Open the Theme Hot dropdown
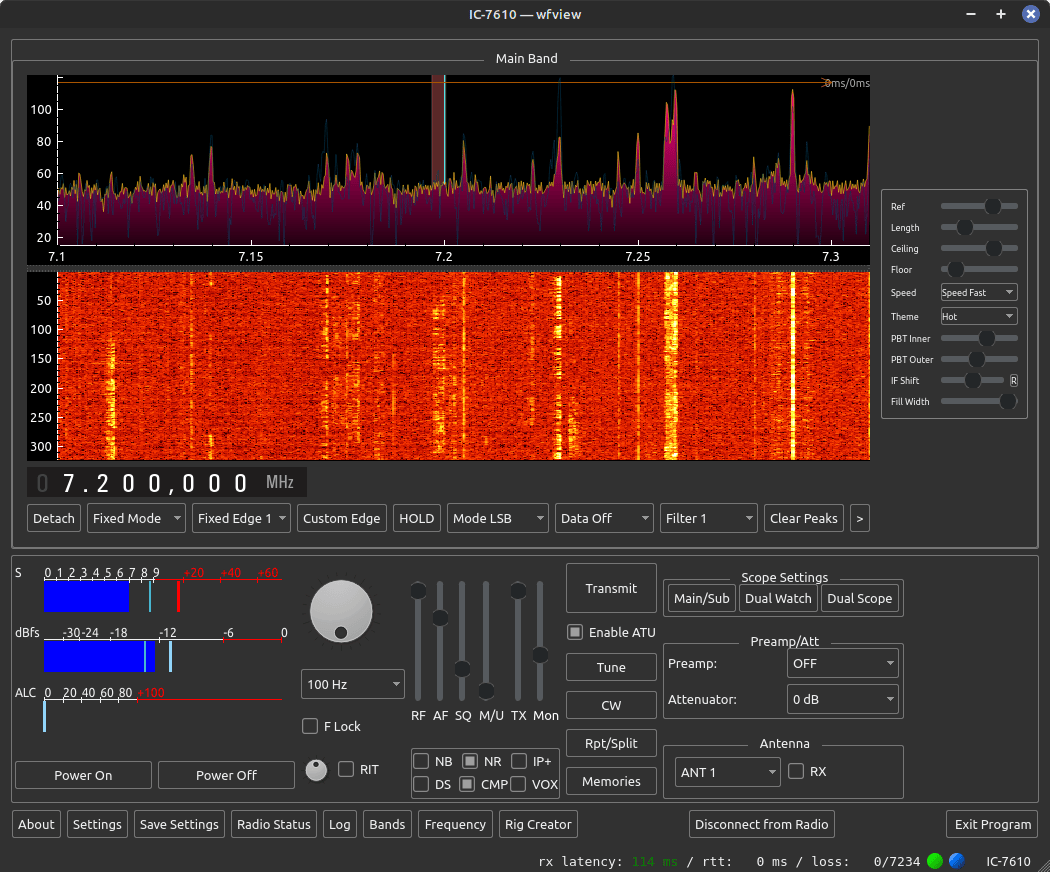This screenshot has width=1050, height=872. click(979, 317)
